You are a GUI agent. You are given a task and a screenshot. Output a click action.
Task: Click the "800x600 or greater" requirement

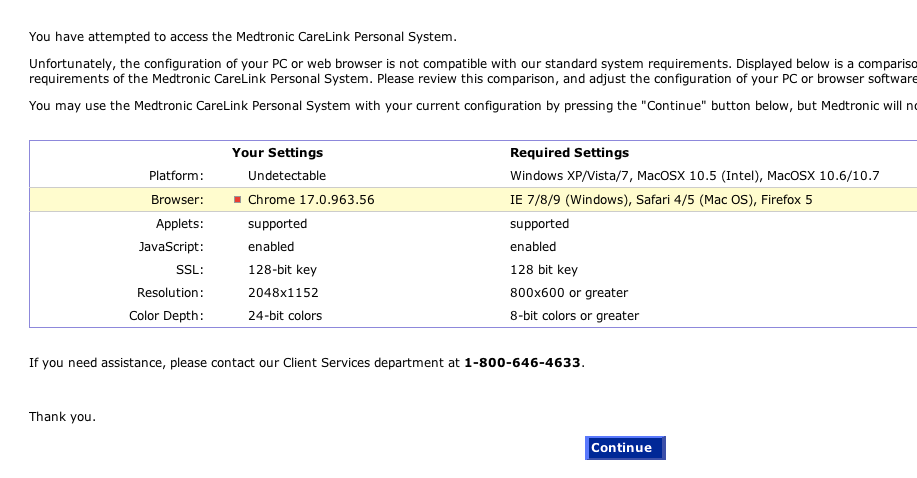569,293
